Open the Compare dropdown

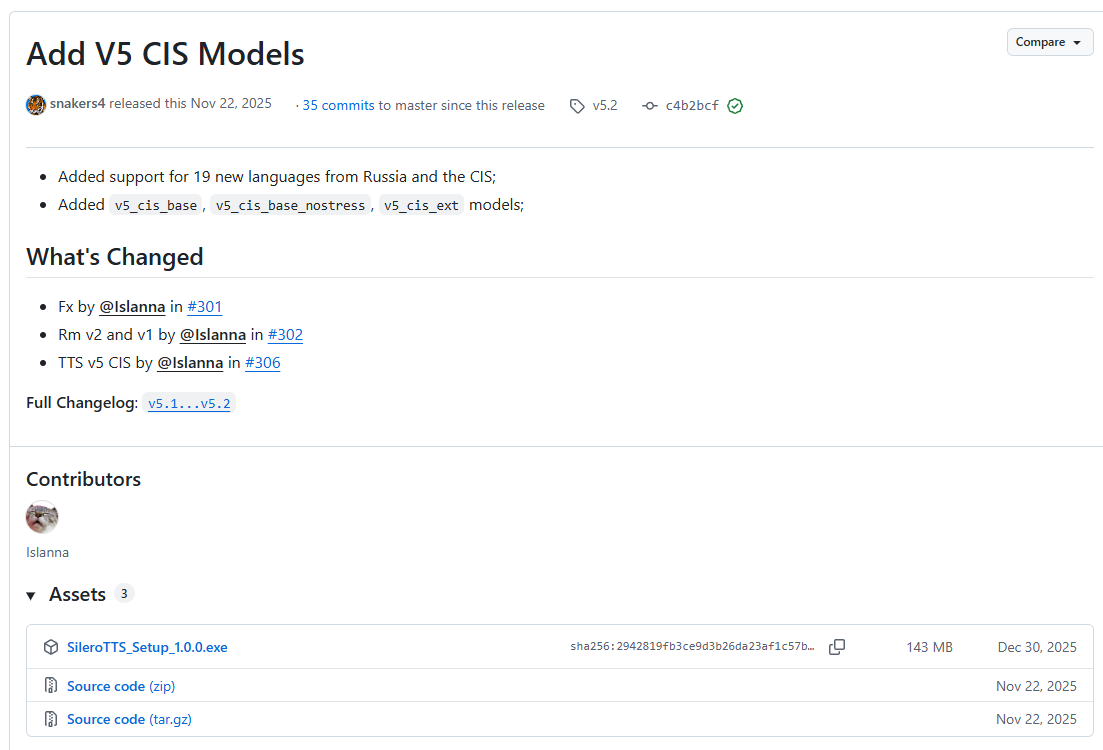(1049, 42)
